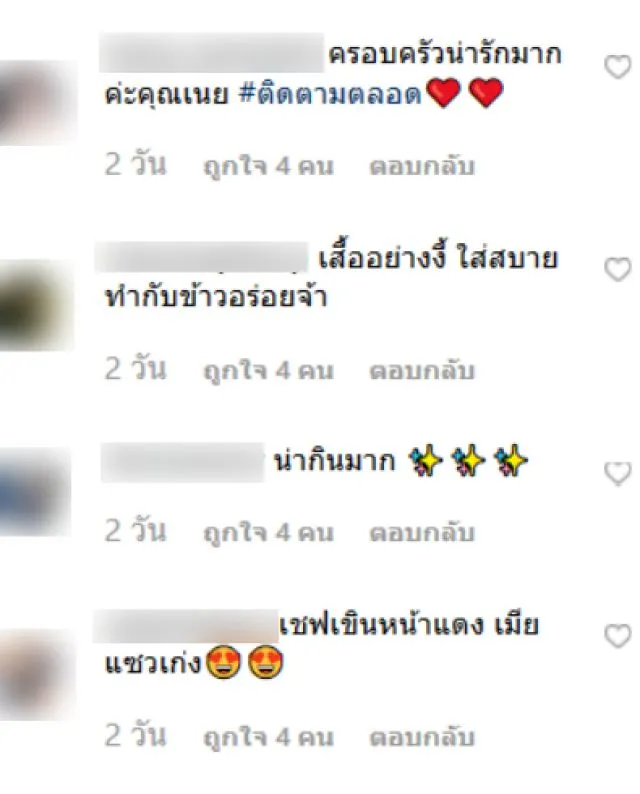Screen dimensions: 640x794
Task: View likes 'ถูกใจ 4 คน' on 'น่ากินมาก' comment
Action: point(268,533)
